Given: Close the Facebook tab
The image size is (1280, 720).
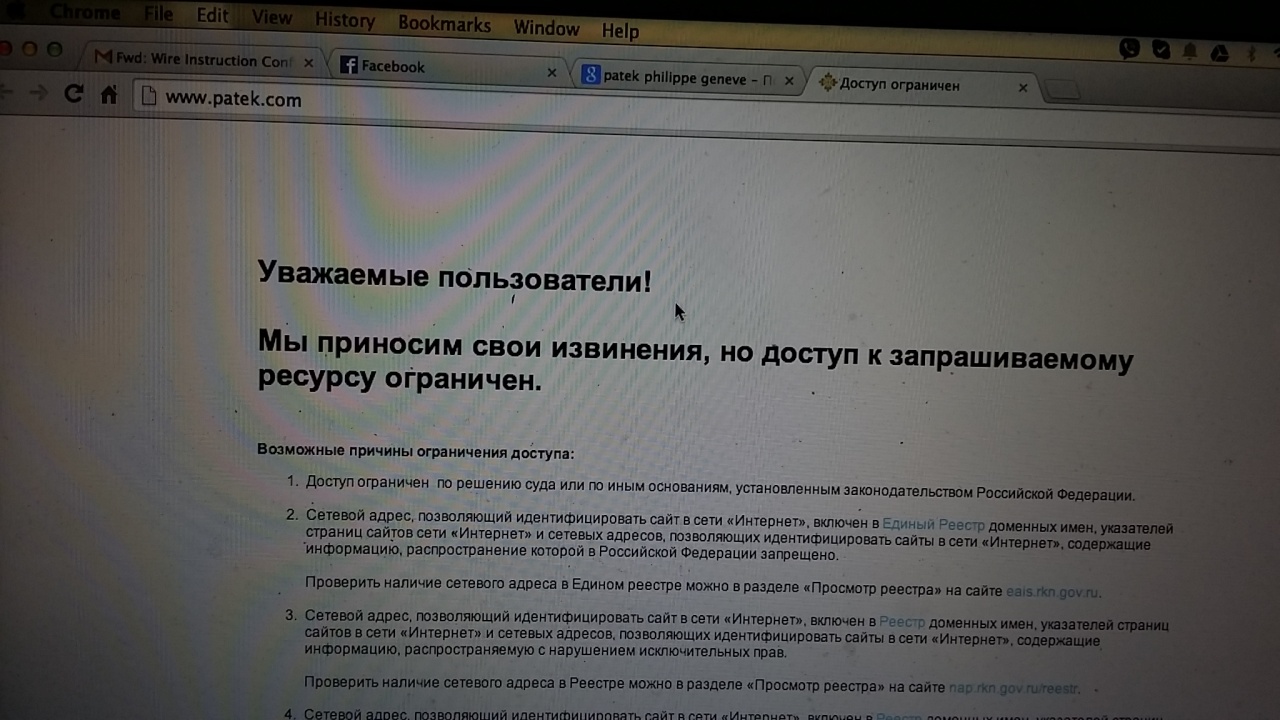Looking at the screenshot, I should 552,73.
